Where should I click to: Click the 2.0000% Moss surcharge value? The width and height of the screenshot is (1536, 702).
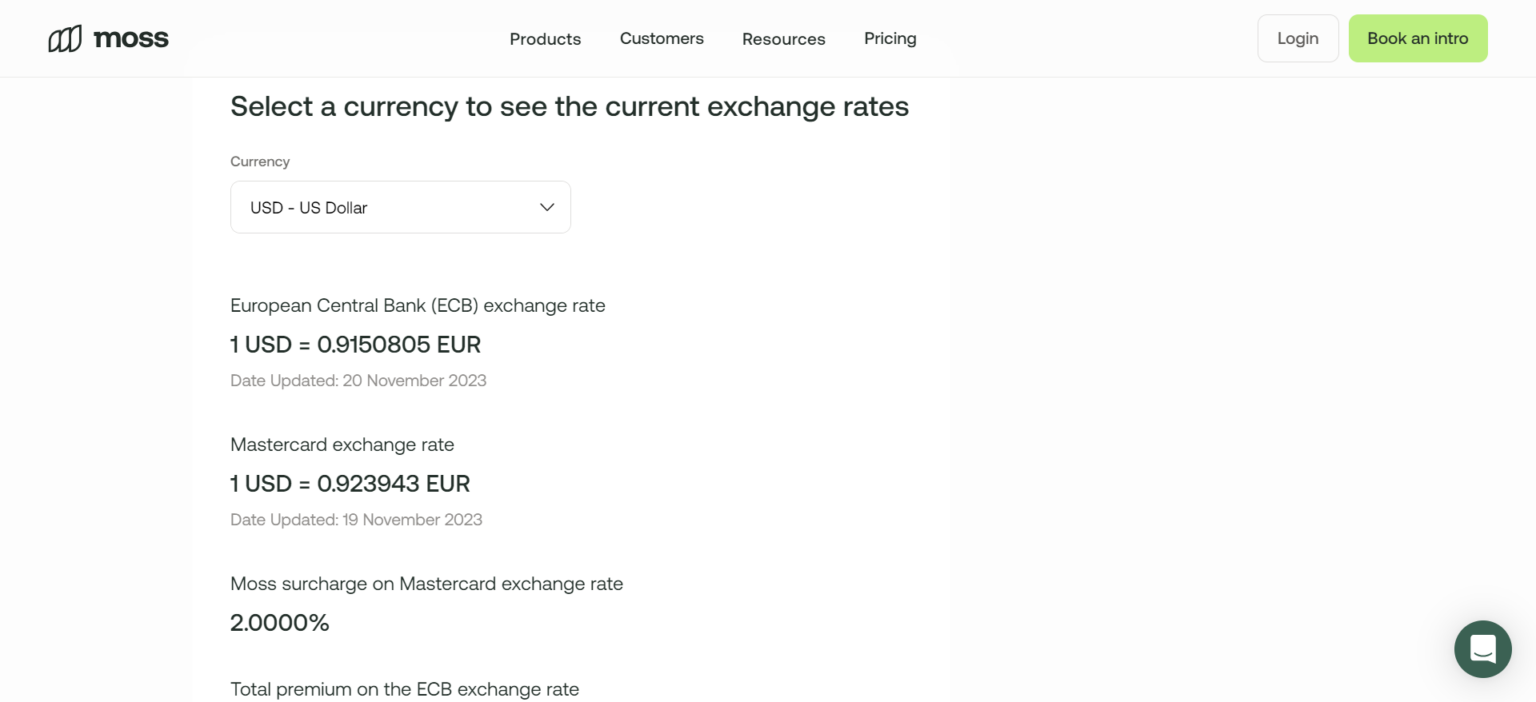tap(280, 623)
